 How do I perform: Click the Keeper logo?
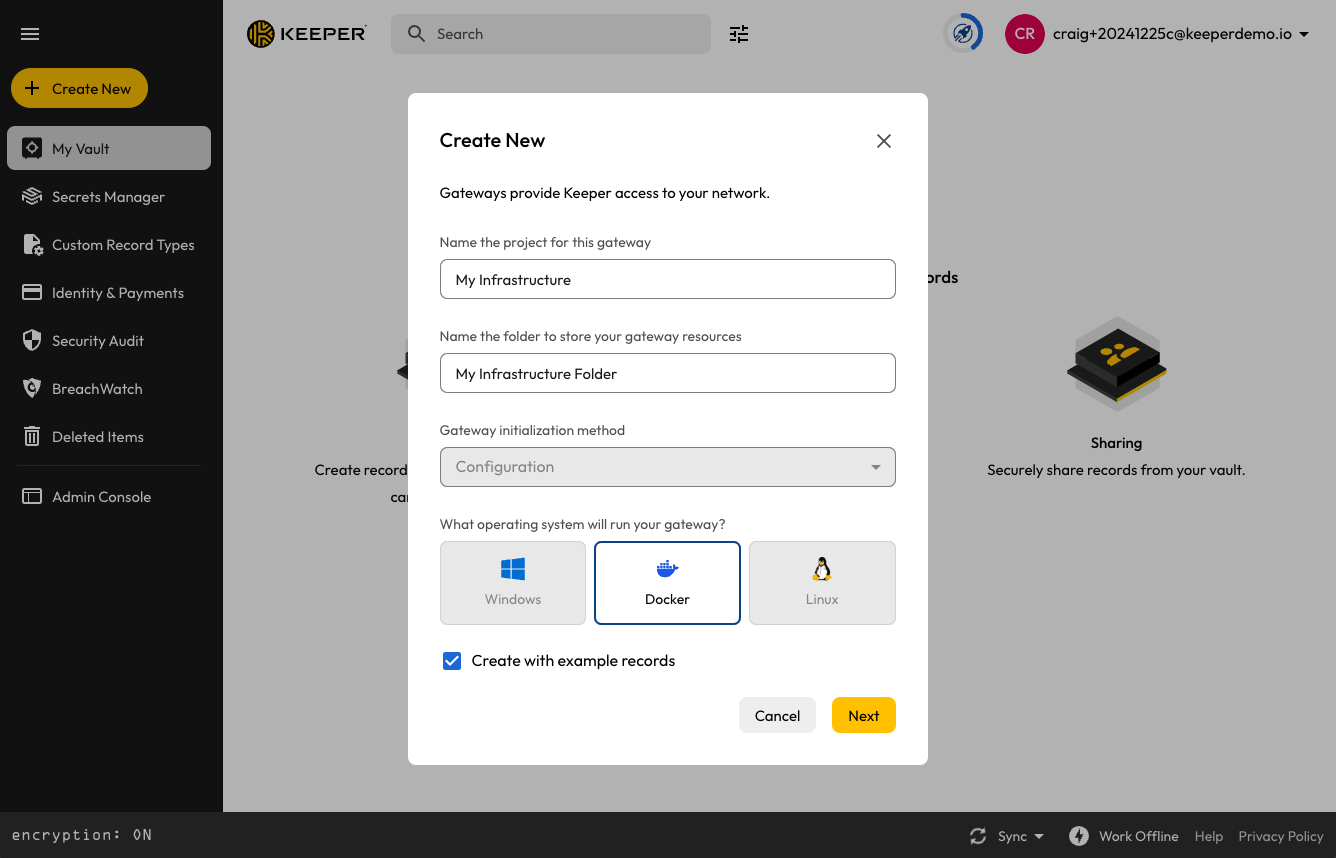(x=307, y=34)
